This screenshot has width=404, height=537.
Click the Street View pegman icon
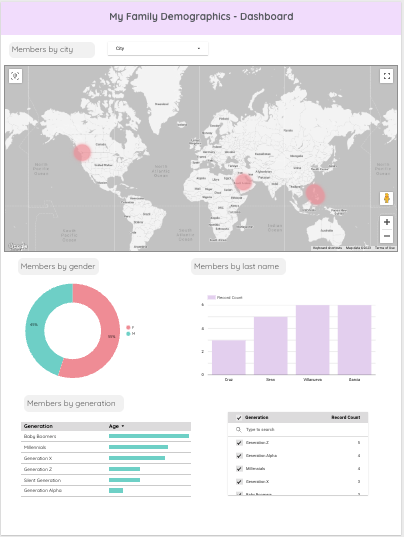pos(387,198)
